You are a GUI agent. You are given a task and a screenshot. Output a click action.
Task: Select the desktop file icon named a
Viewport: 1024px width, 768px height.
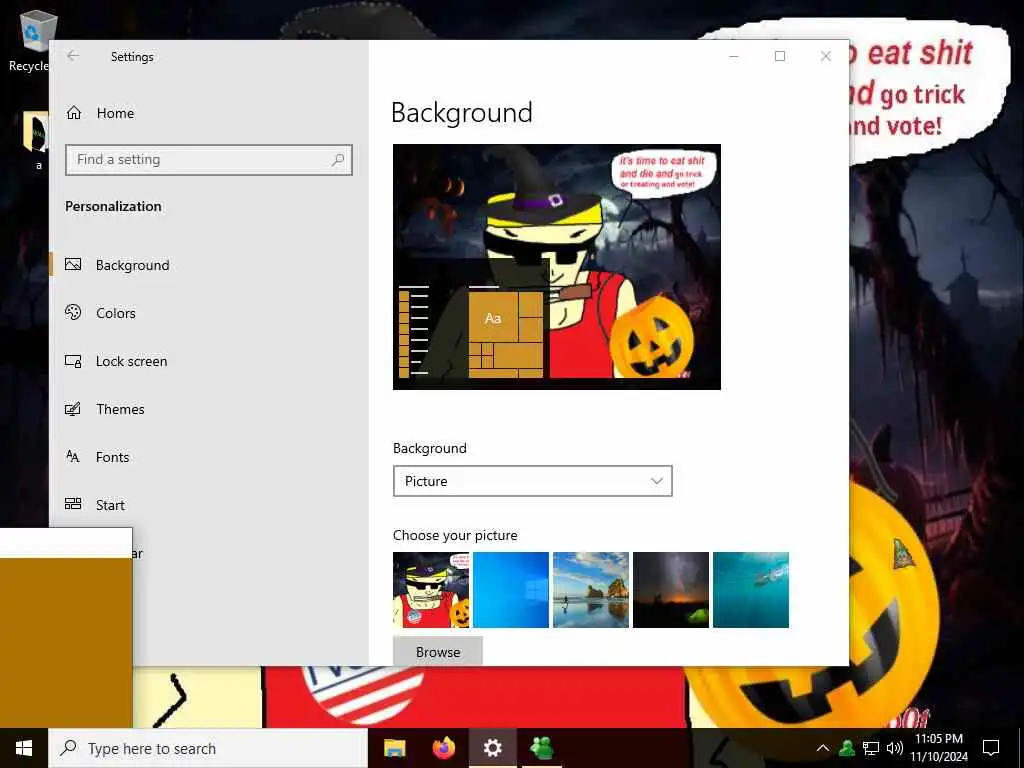tap(37, 140)
